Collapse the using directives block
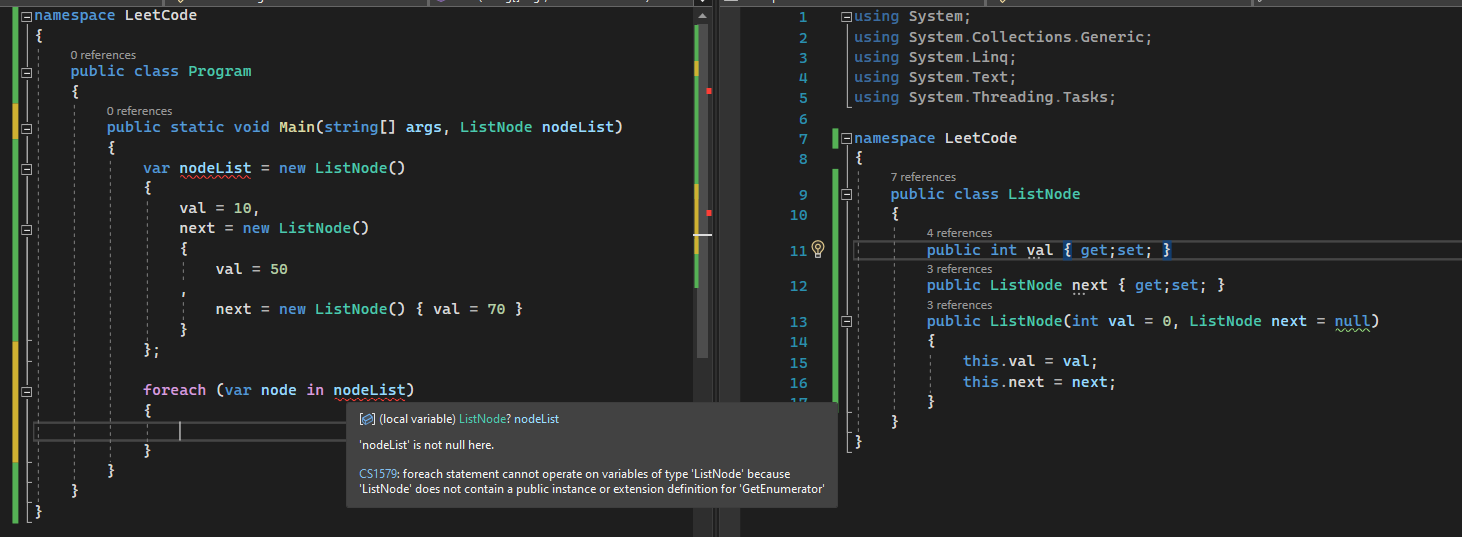 point(847,17)
